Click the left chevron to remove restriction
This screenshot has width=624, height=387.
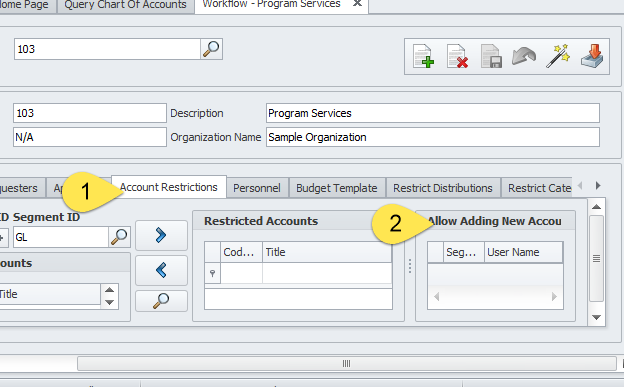161,270
